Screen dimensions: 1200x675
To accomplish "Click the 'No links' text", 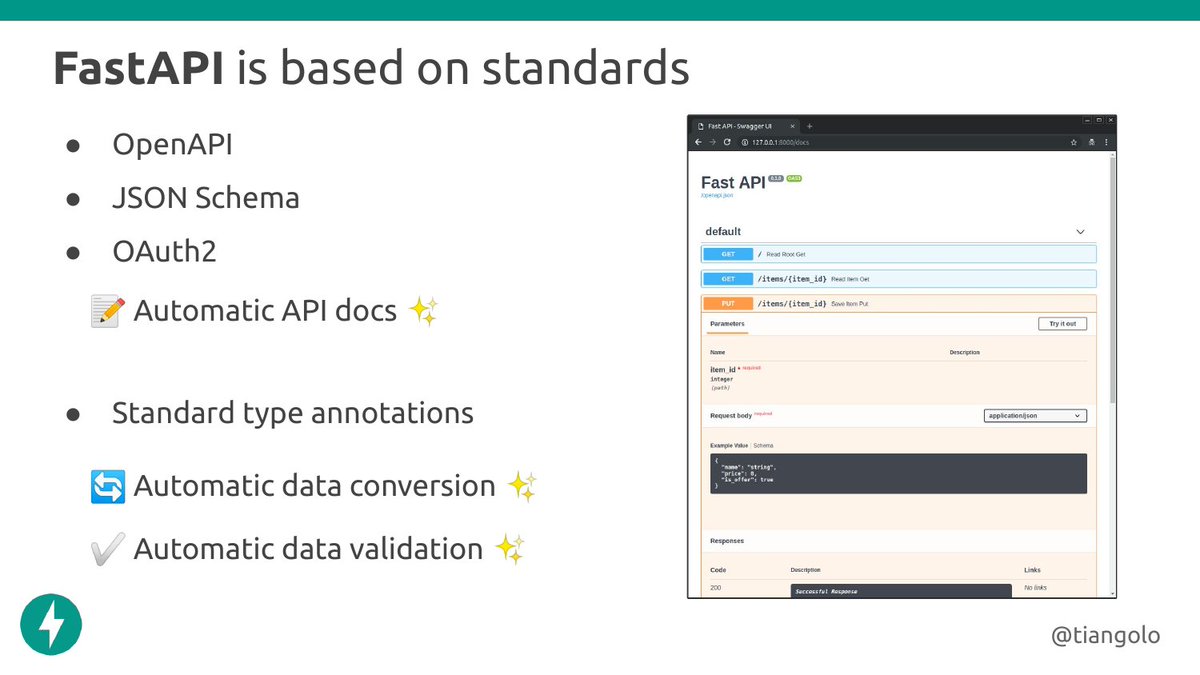I will pos(1035,588).
